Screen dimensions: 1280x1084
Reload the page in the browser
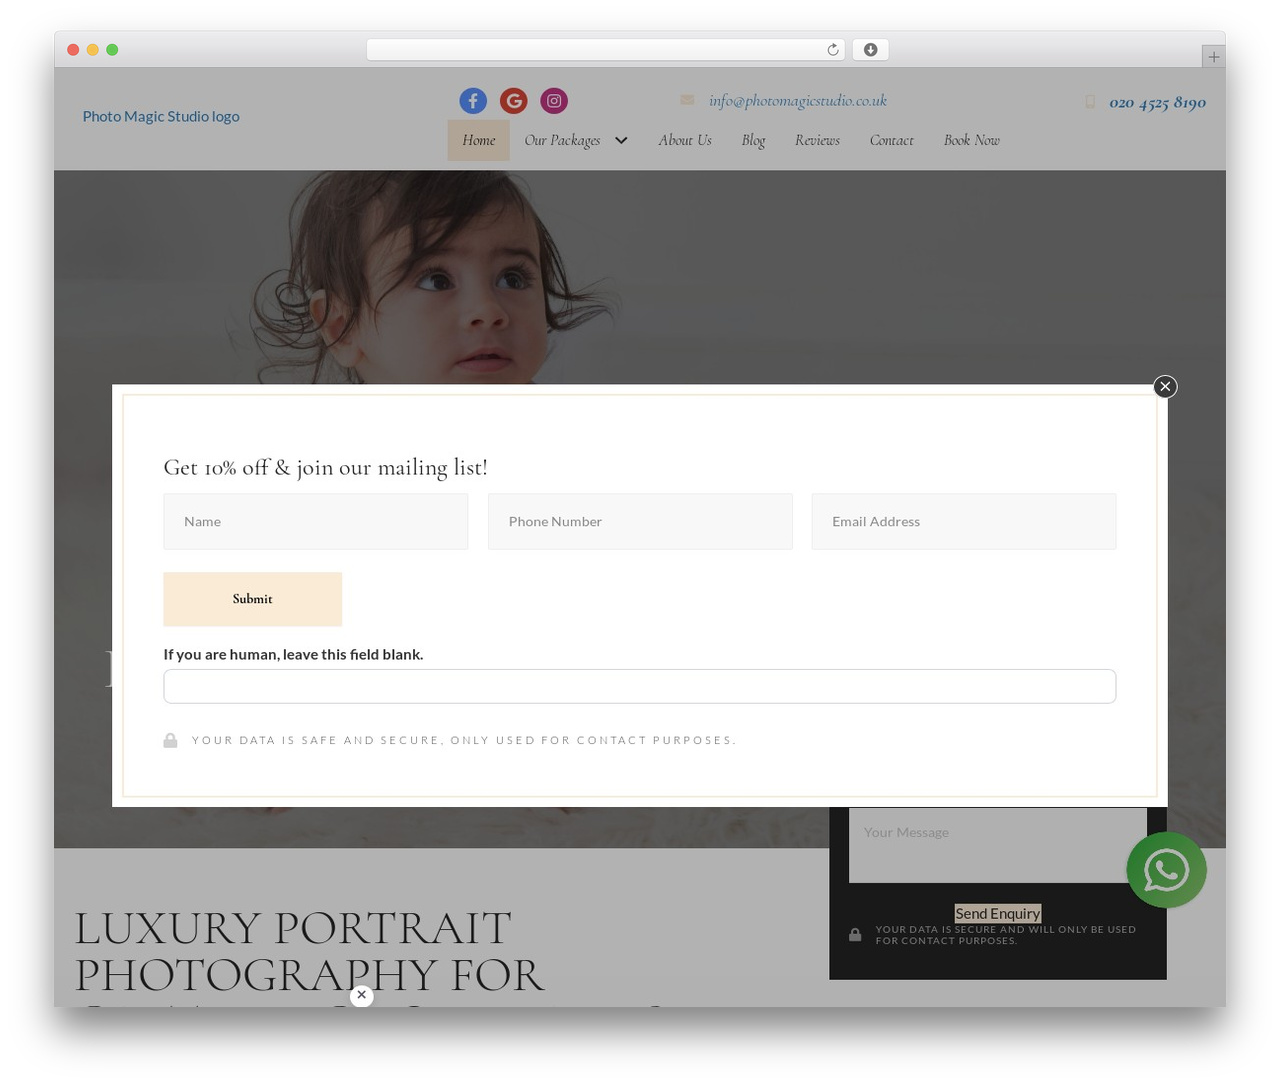(833, 50)
